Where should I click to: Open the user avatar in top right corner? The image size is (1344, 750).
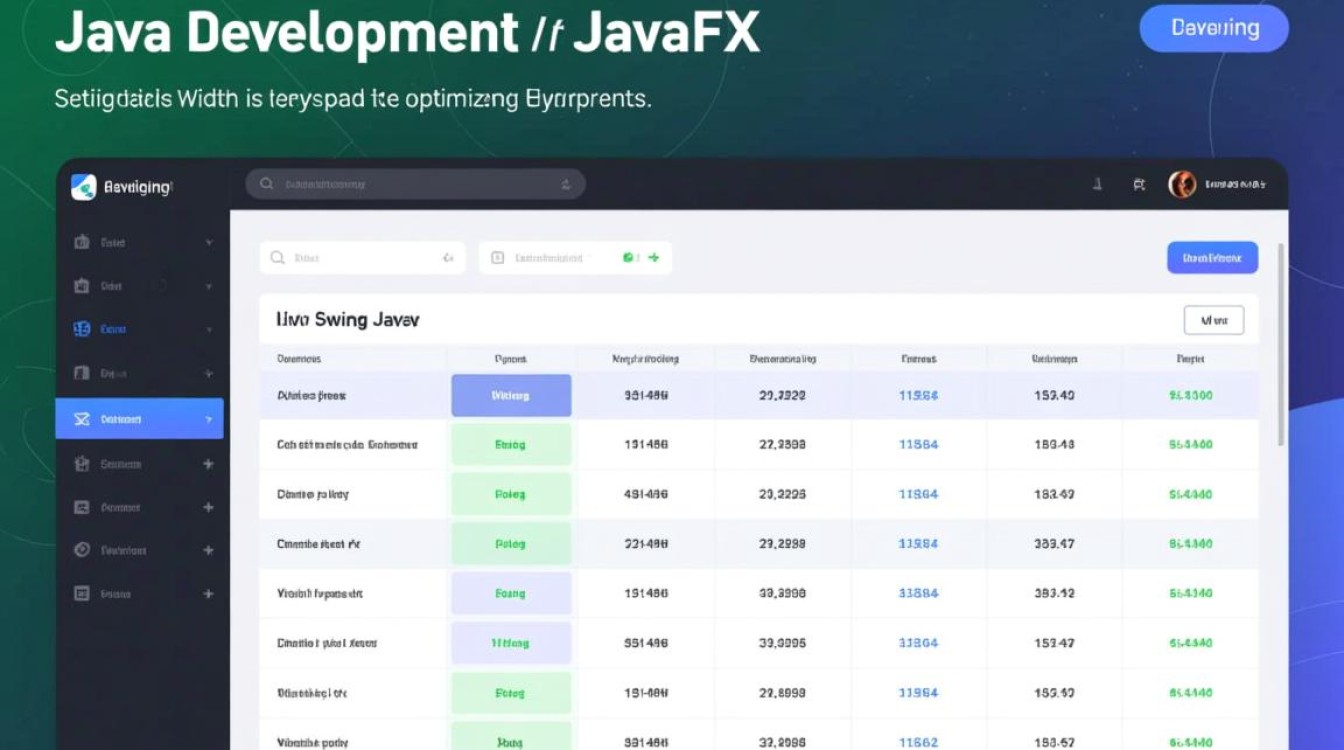(x=1183, y=185)
